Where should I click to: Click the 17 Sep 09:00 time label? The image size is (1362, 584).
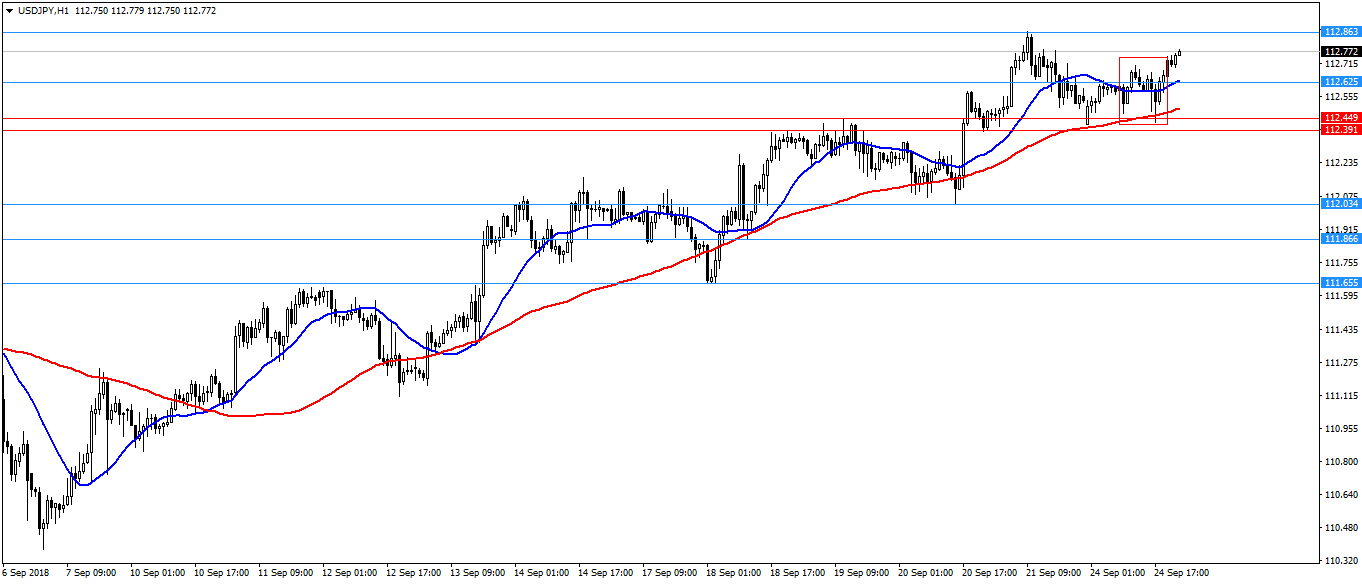tap(670, 574)
